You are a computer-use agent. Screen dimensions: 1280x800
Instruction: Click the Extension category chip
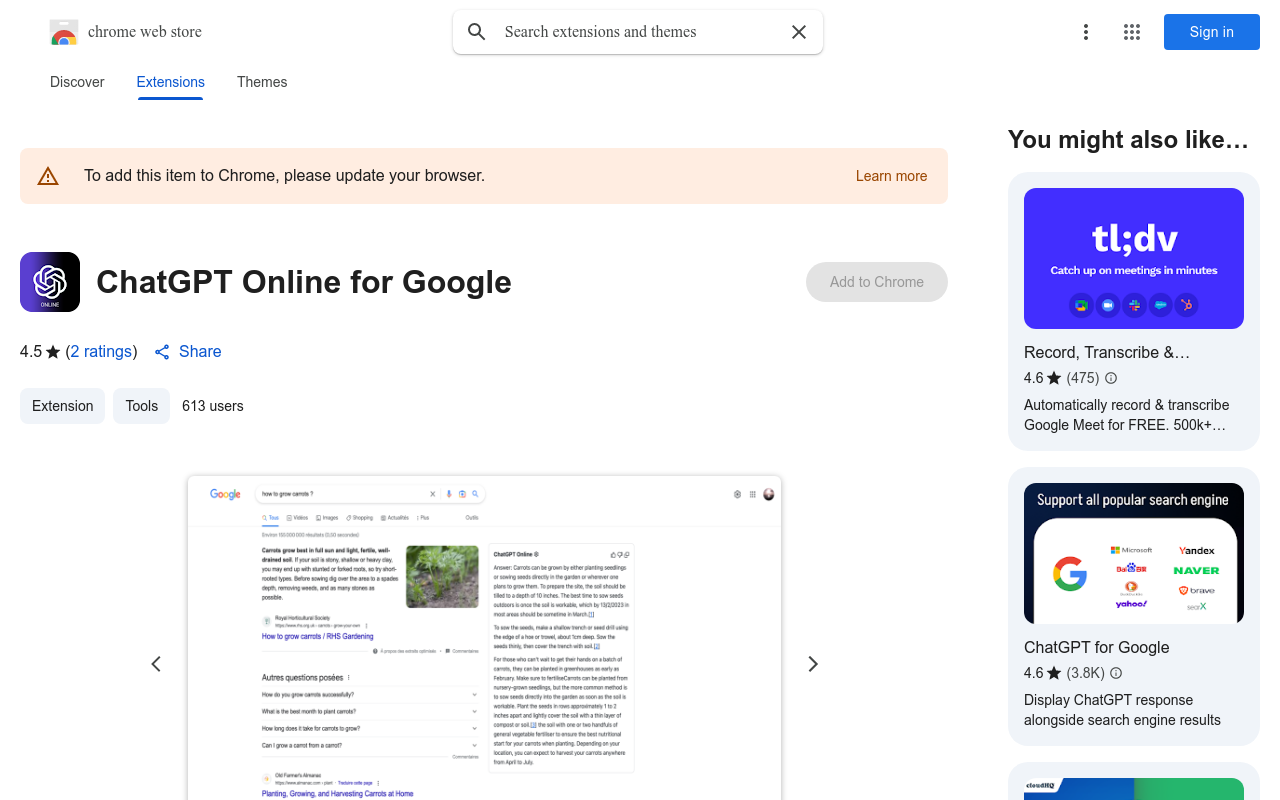[62, 406]
